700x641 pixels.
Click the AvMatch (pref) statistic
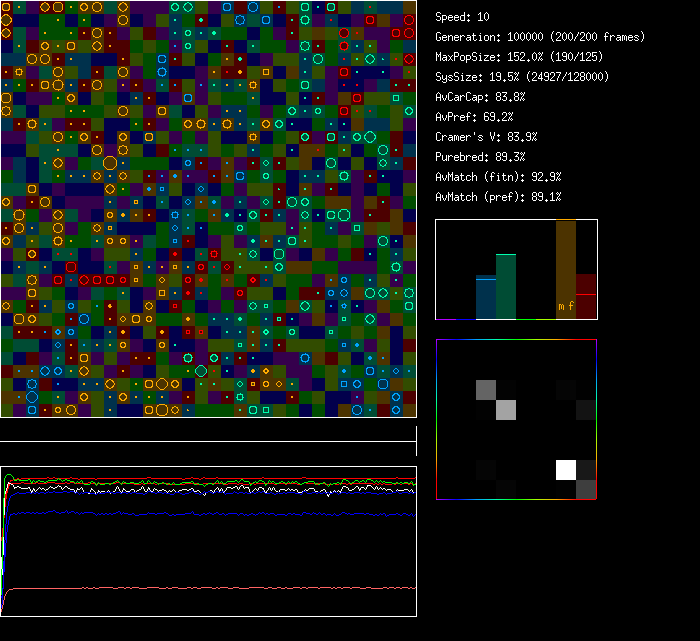coord(498,197)
